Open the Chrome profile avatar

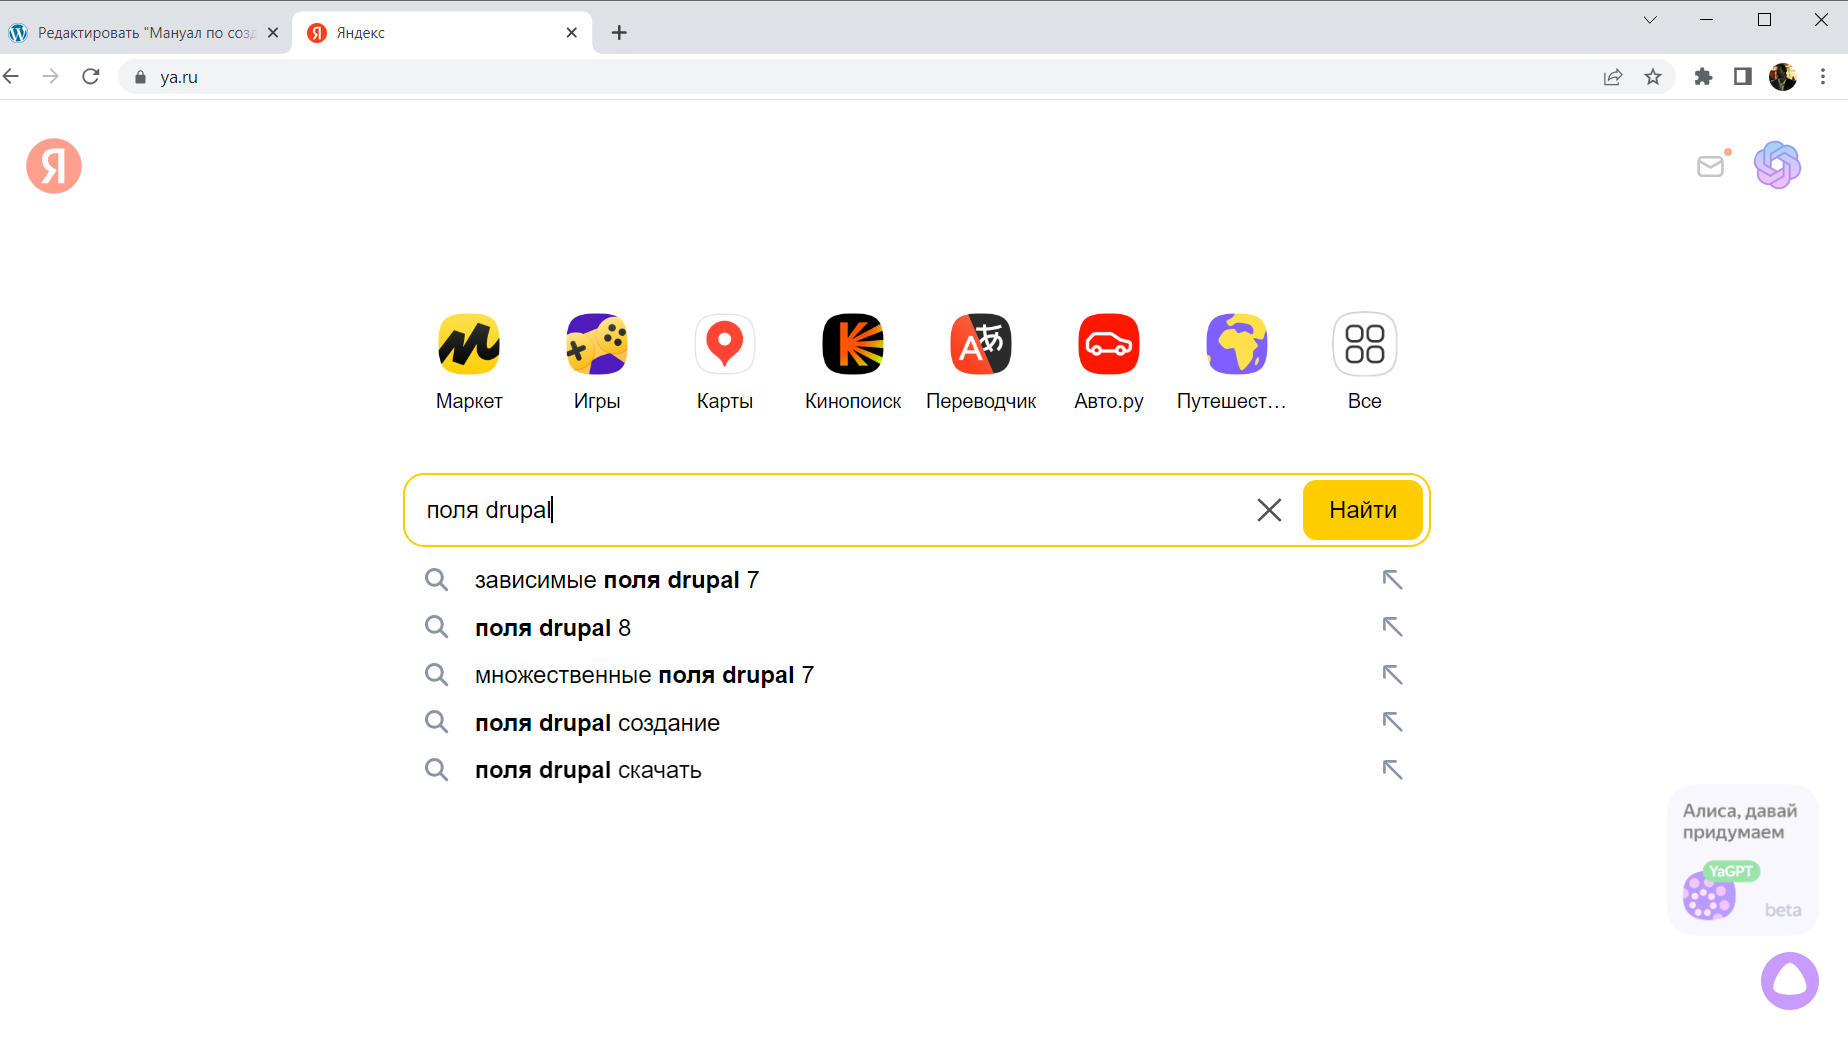(x=1783, y=77)
